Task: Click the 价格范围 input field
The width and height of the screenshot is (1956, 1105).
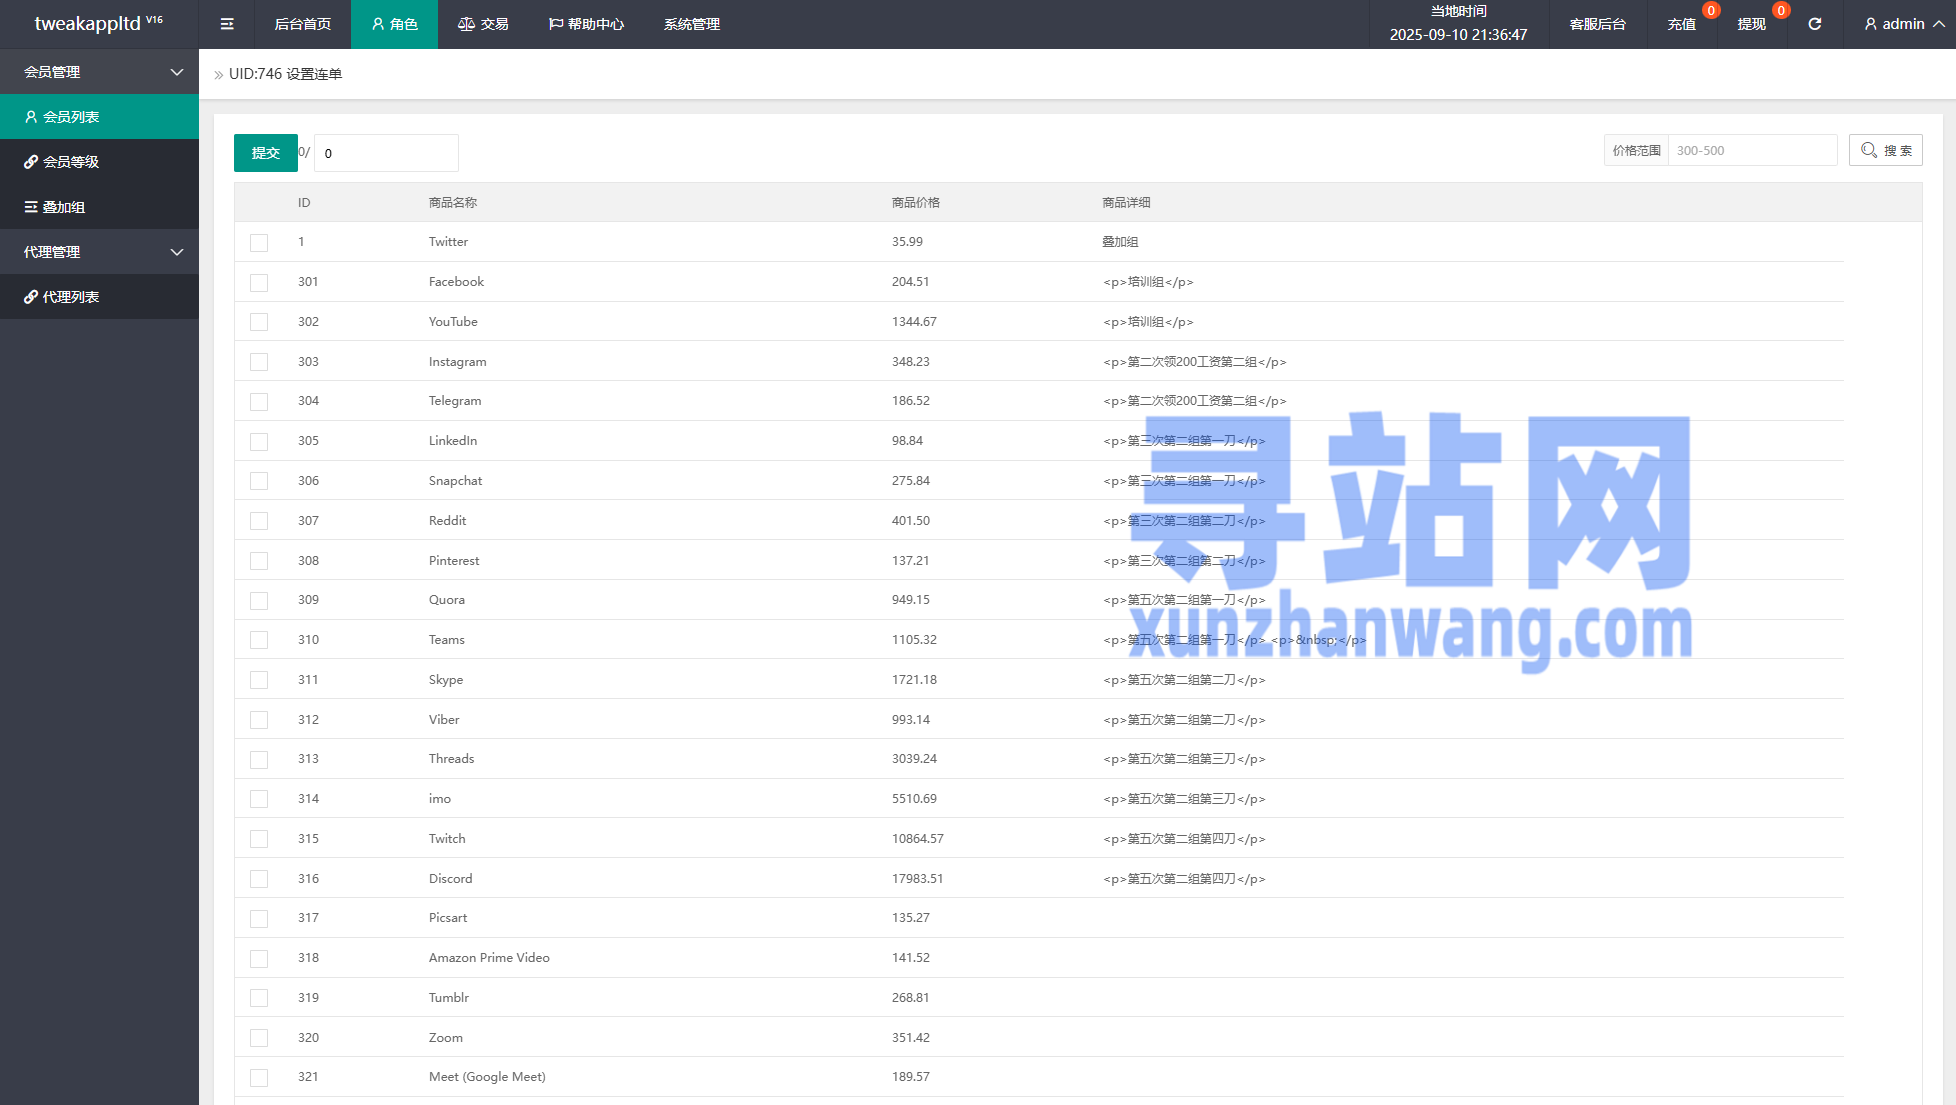Action: (1751, 151)
